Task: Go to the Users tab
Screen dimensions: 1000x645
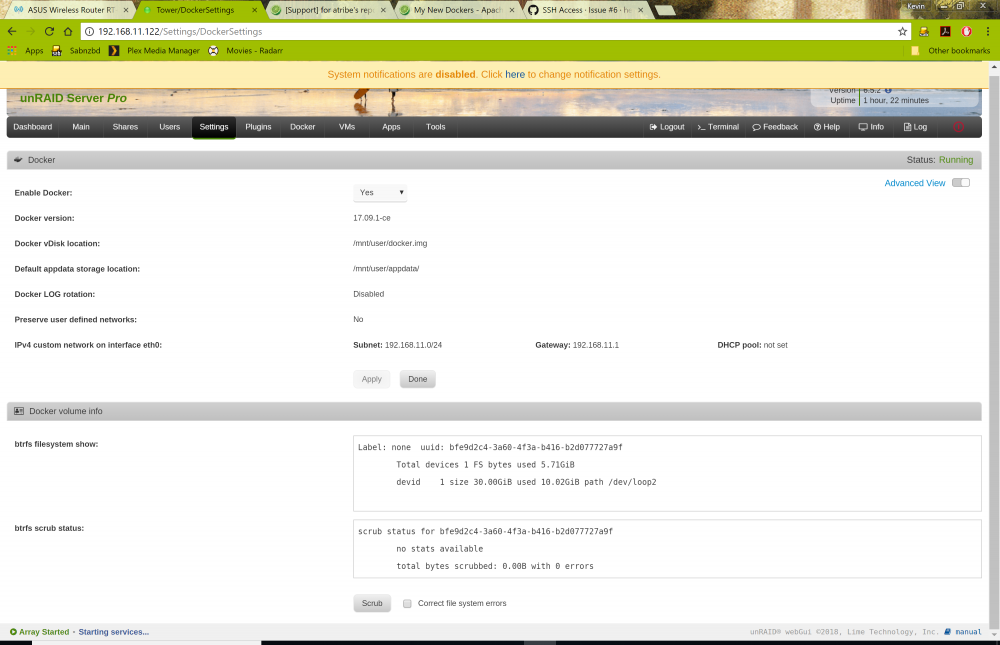Action: point(170,127)
